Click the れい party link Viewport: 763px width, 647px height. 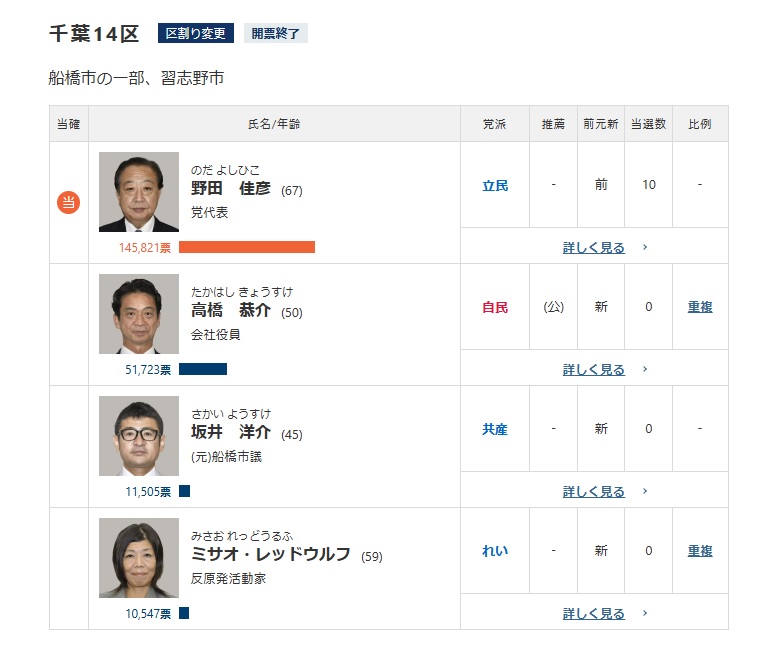tap(495, 551)
